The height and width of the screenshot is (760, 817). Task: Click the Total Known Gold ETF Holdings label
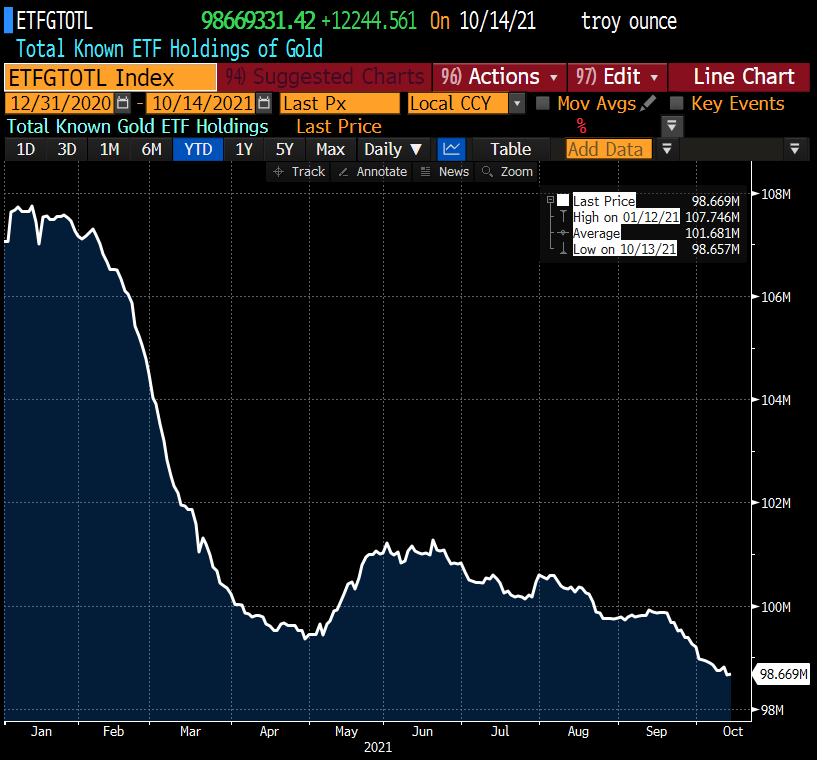point(138,127)
